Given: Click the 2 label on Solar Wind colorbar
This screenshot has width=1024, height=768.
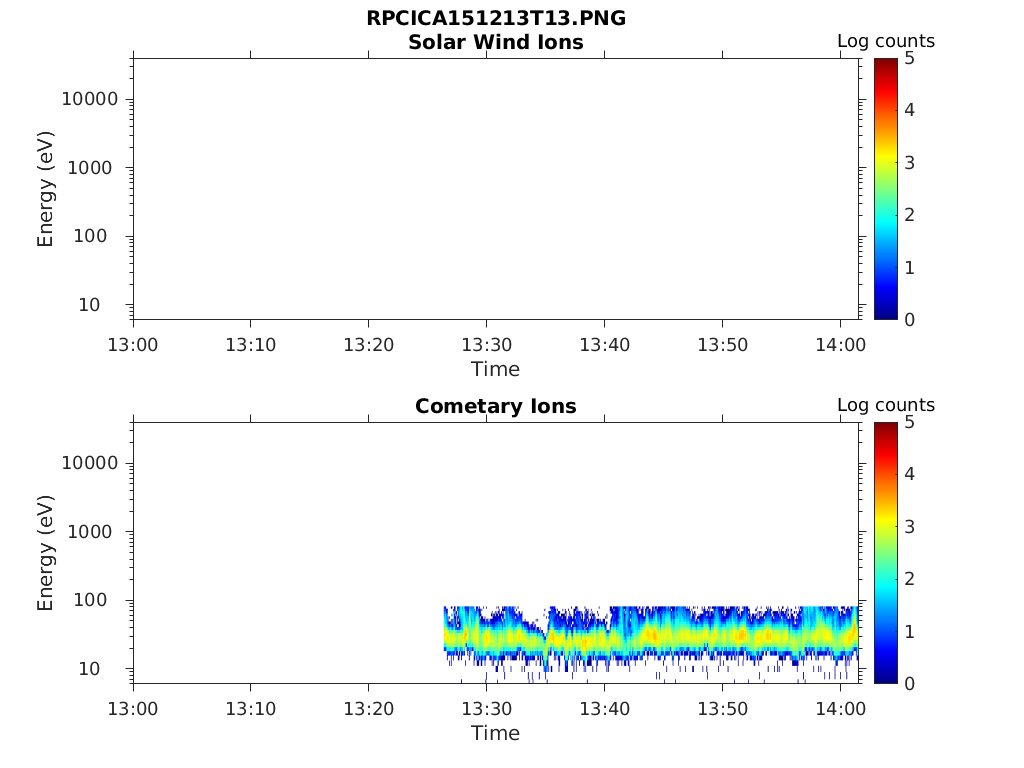Looking at the screenshot, I should (910, 215).
